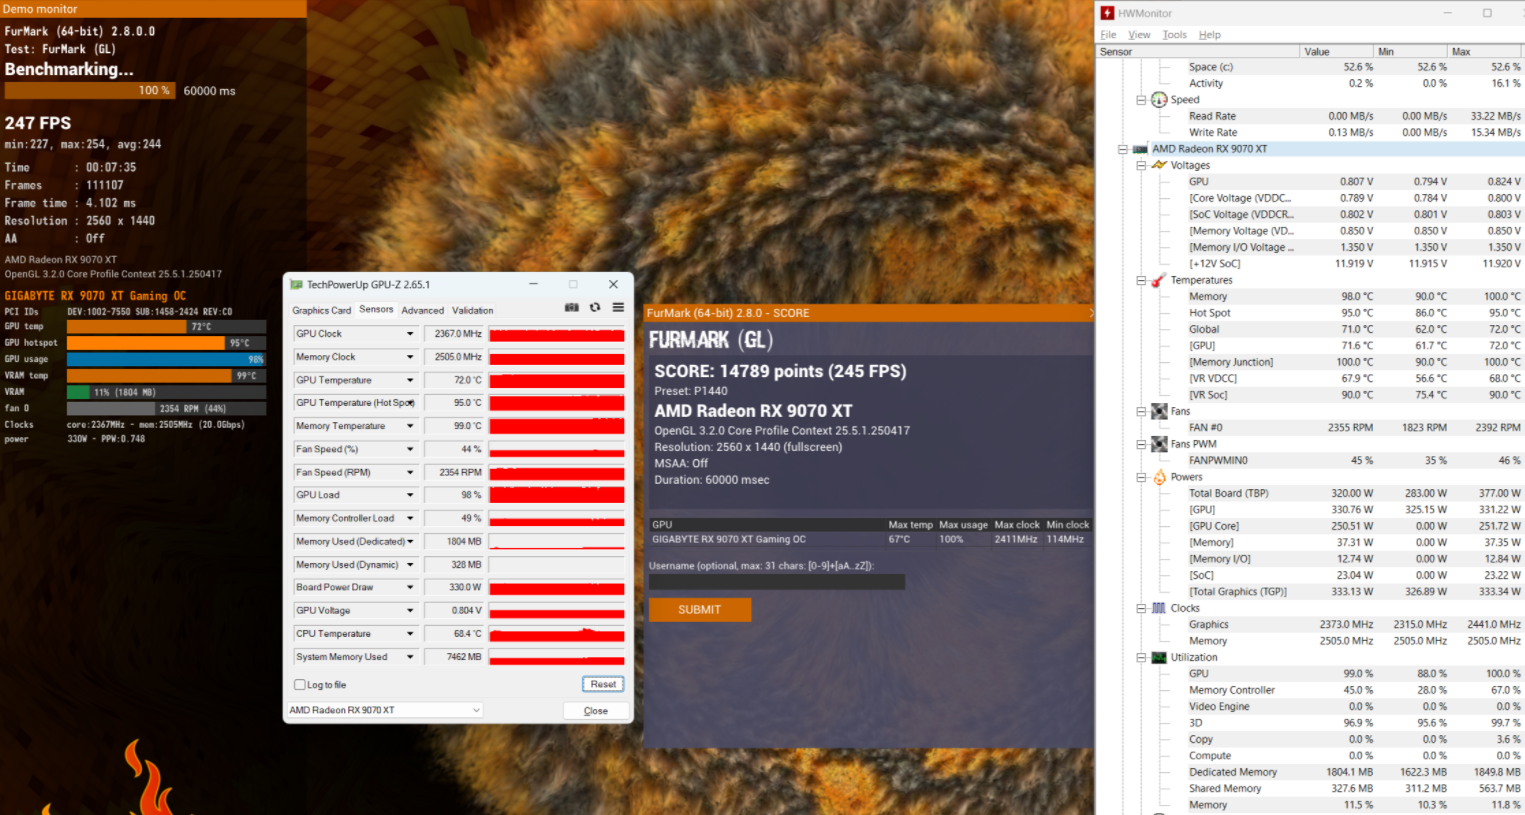This screenshot has height=815, width=1525.
Task: Collapse the Utilization tree node
Action: 1141,657
